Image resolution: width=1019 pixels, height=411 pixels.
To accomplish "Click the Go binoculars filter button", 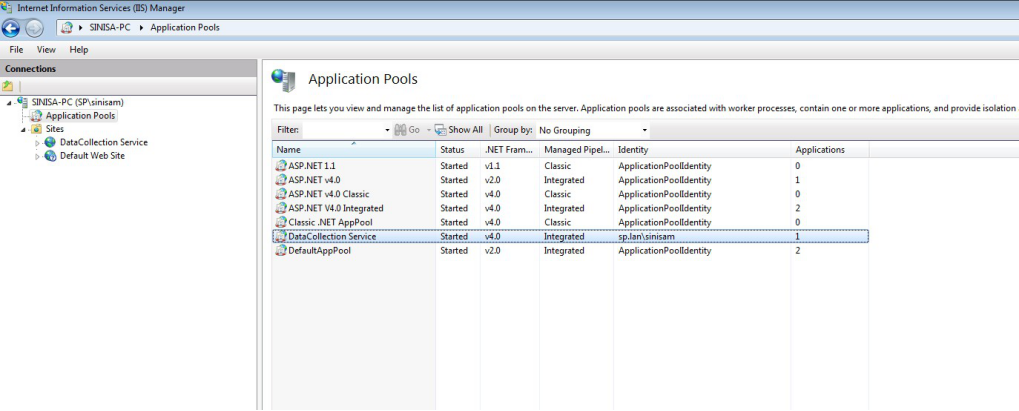I will coord(407,130).
